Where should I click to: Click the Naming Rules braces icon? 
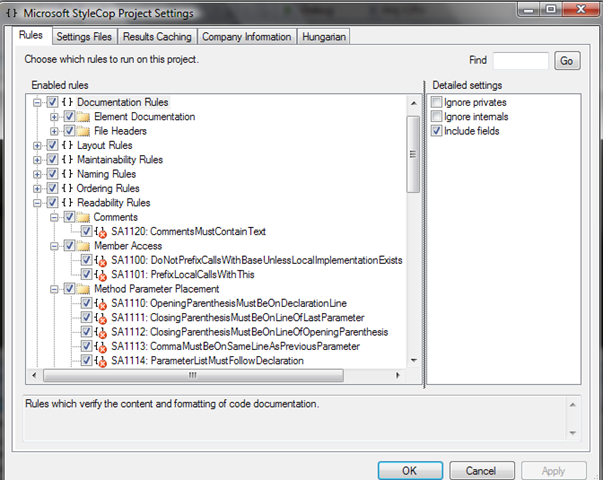click(67, 174)
